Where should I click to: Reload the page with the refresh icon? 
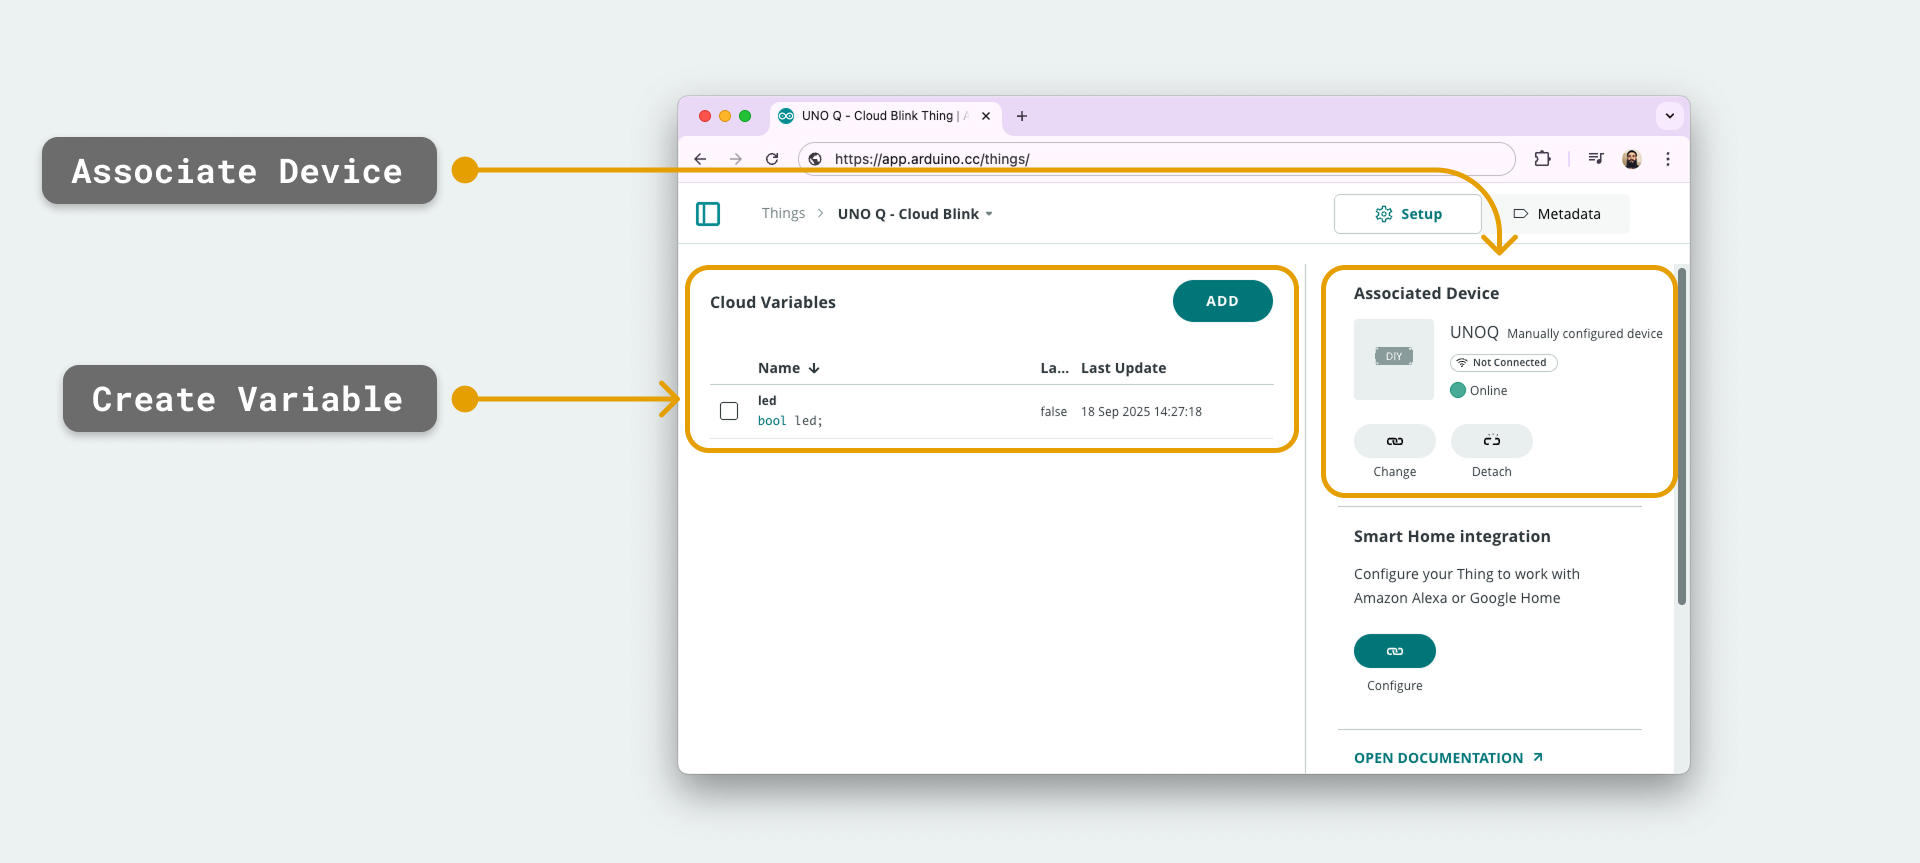click(x=772, y=159)
